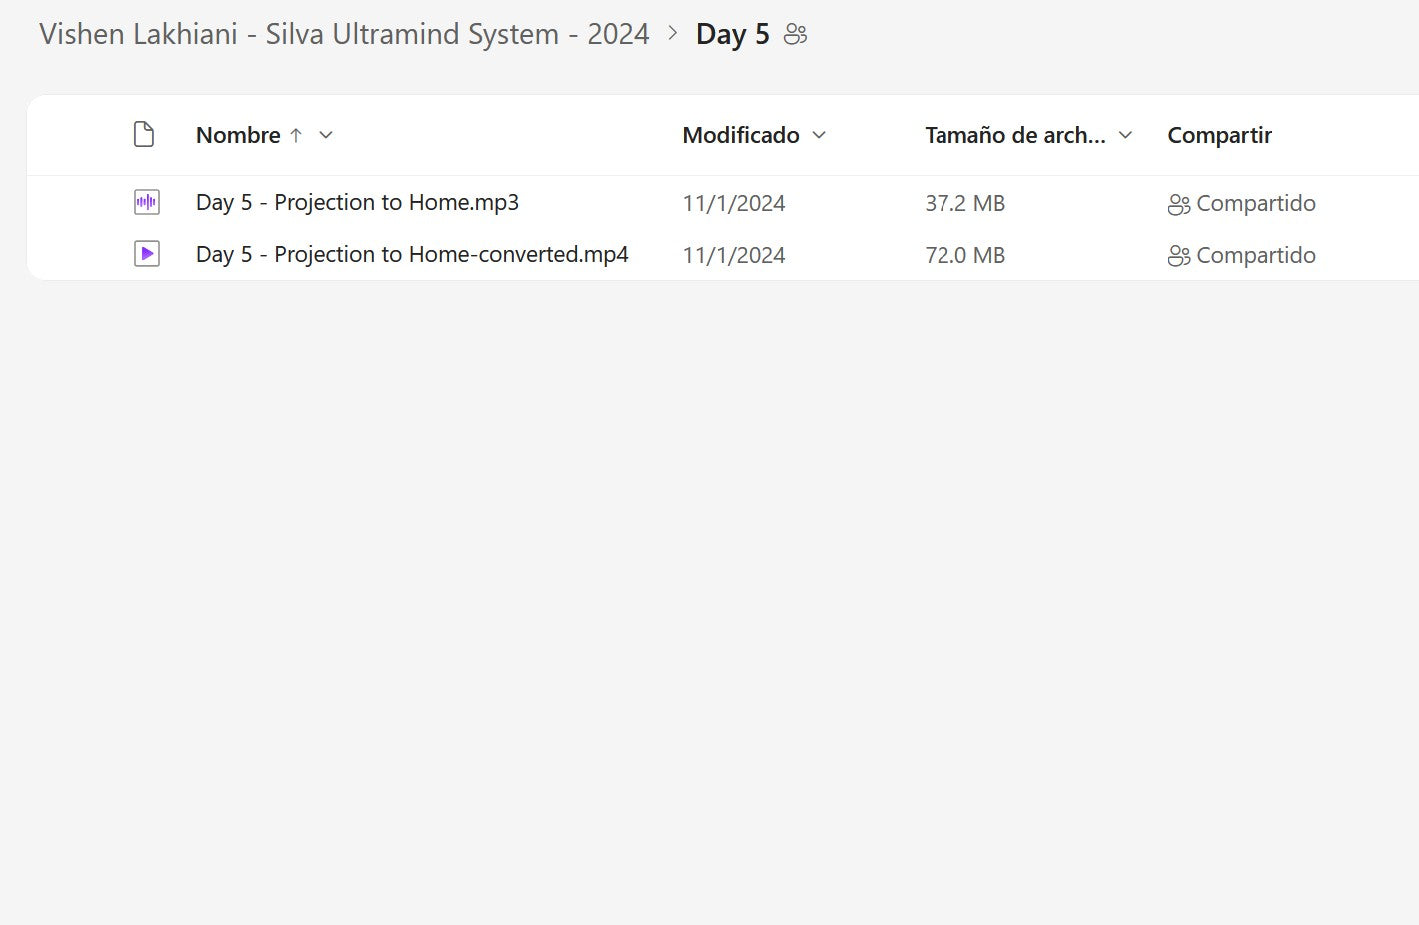Click Compartido status for the mp3 file
Image resolution: width=1419 pixels, height=925 pixels.
pyautogui.click(x=1255, y=204)
